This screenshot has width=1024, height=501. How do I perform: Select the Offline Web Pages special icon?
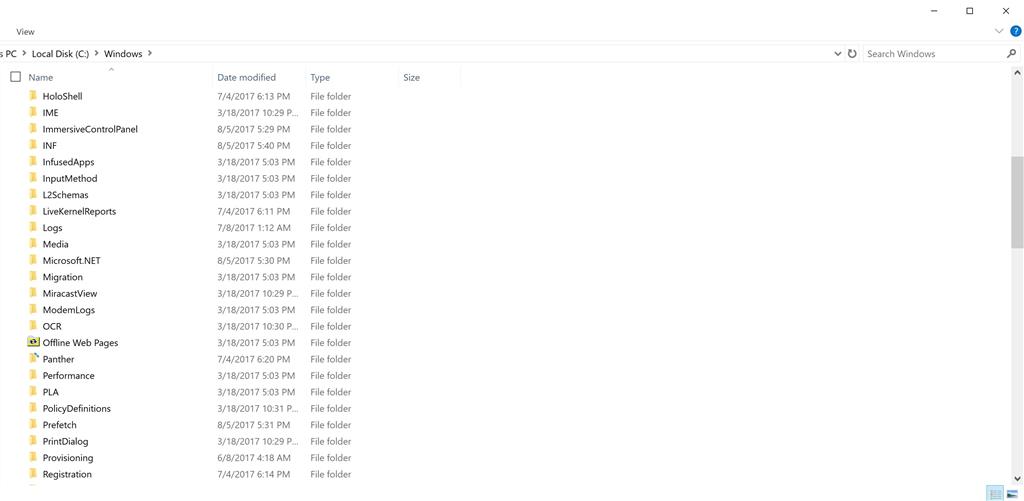pos(33,342)
